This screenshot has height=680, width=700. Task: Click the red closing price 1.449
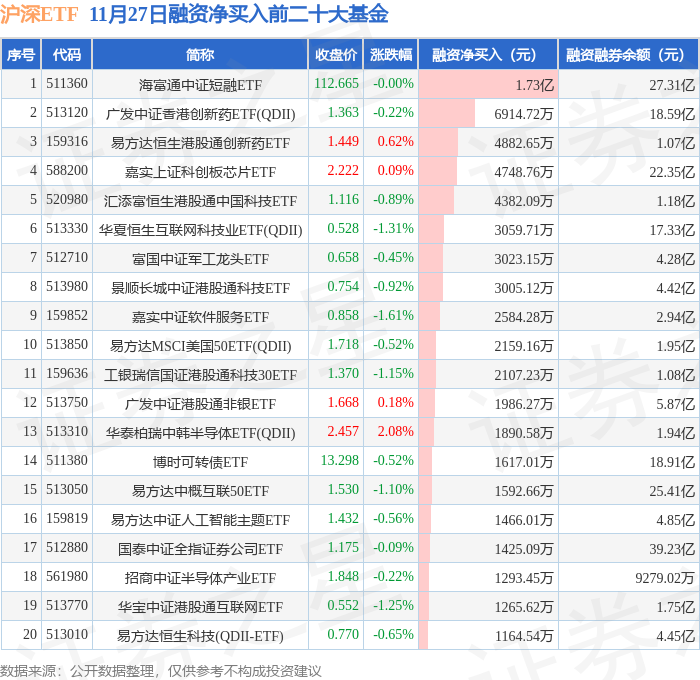(343, 142)
